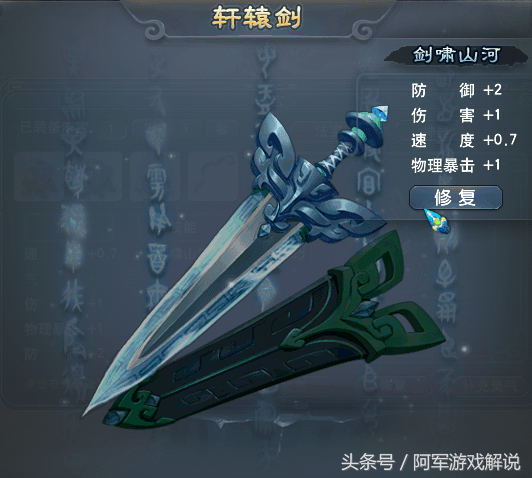The image size is (532, 478).
Task: Select the first faded equipped treasure slot
Action: click(37, 176)
